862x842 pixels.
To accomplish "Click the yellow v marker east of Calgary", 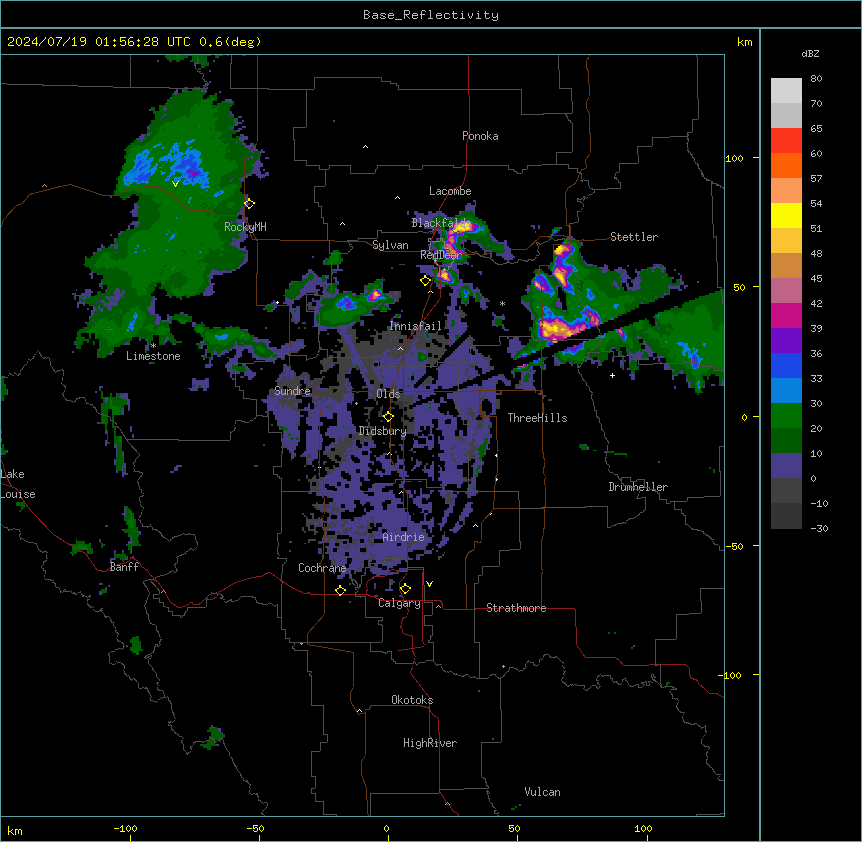I will (429, 584).
